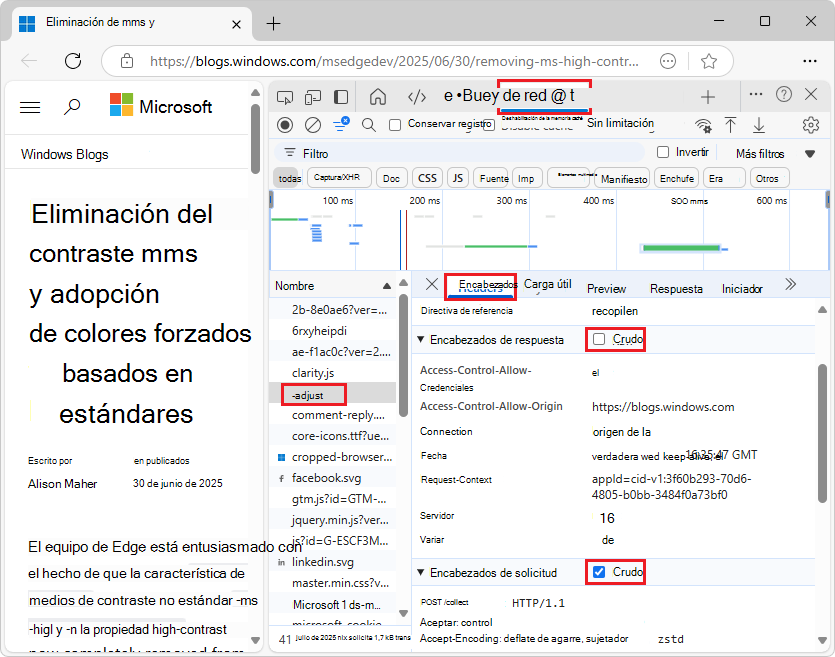This screenshot has height=657, width=835.
Task: Import a HAR file
Action: click(x=733, y=126)
